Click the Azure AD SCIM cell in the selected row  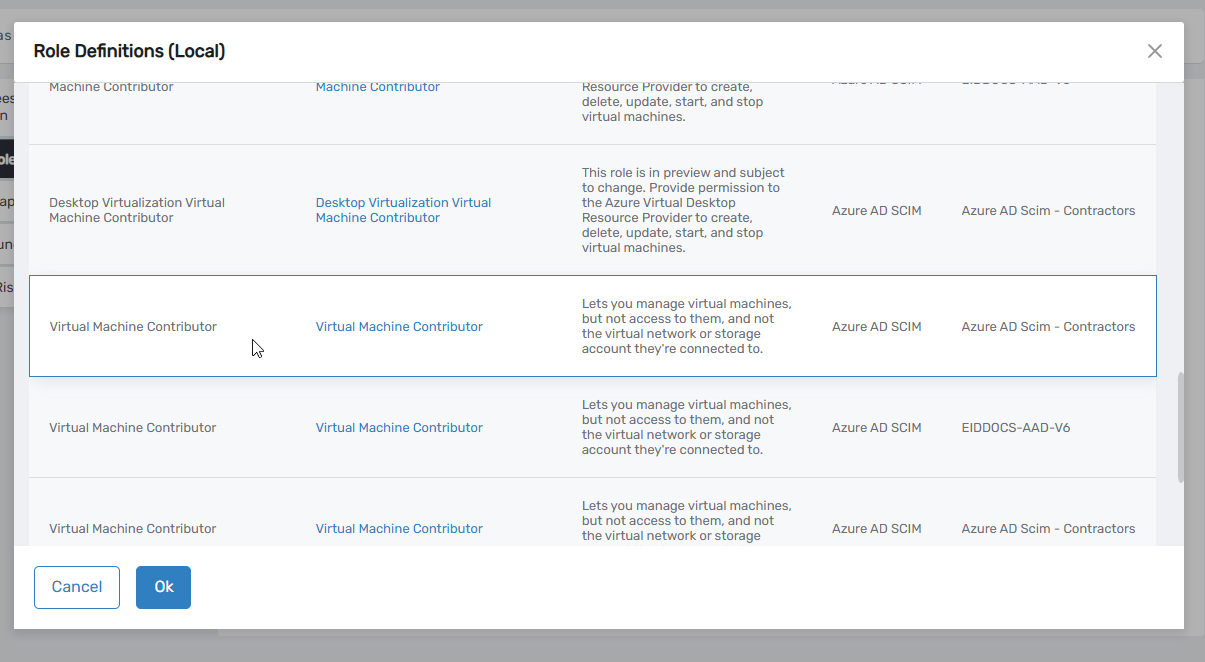pos(876,326)
